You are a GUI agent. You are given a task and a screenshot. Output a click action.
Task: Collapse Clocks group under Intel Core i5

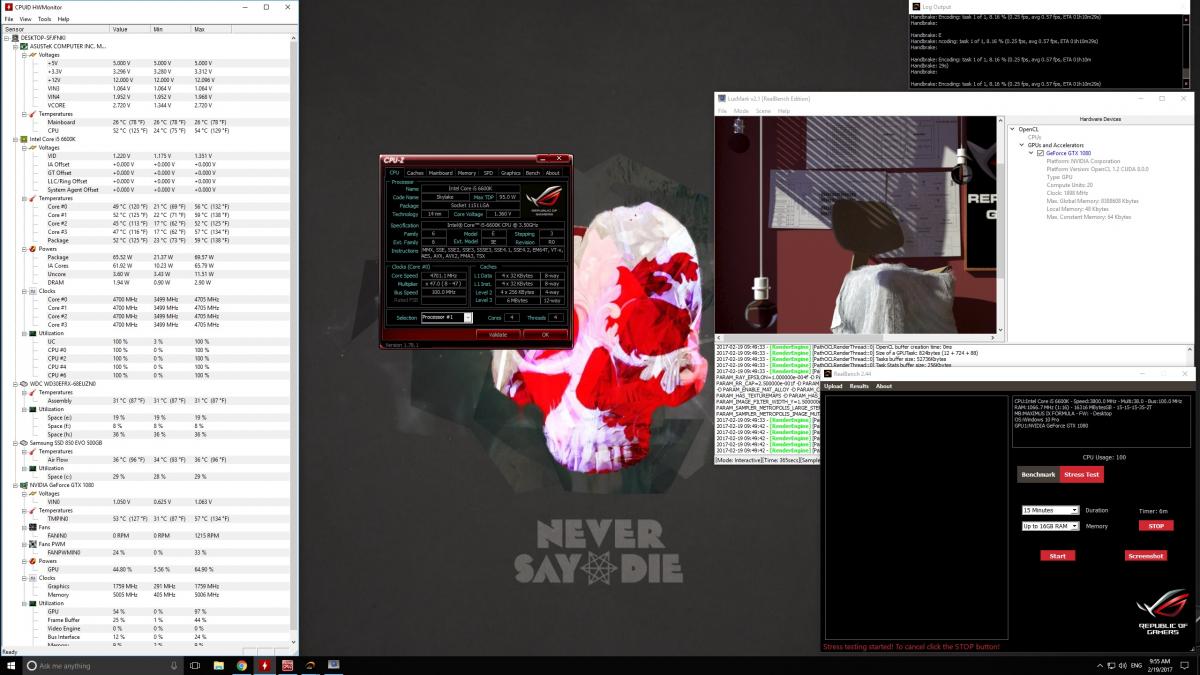[23, 291]
